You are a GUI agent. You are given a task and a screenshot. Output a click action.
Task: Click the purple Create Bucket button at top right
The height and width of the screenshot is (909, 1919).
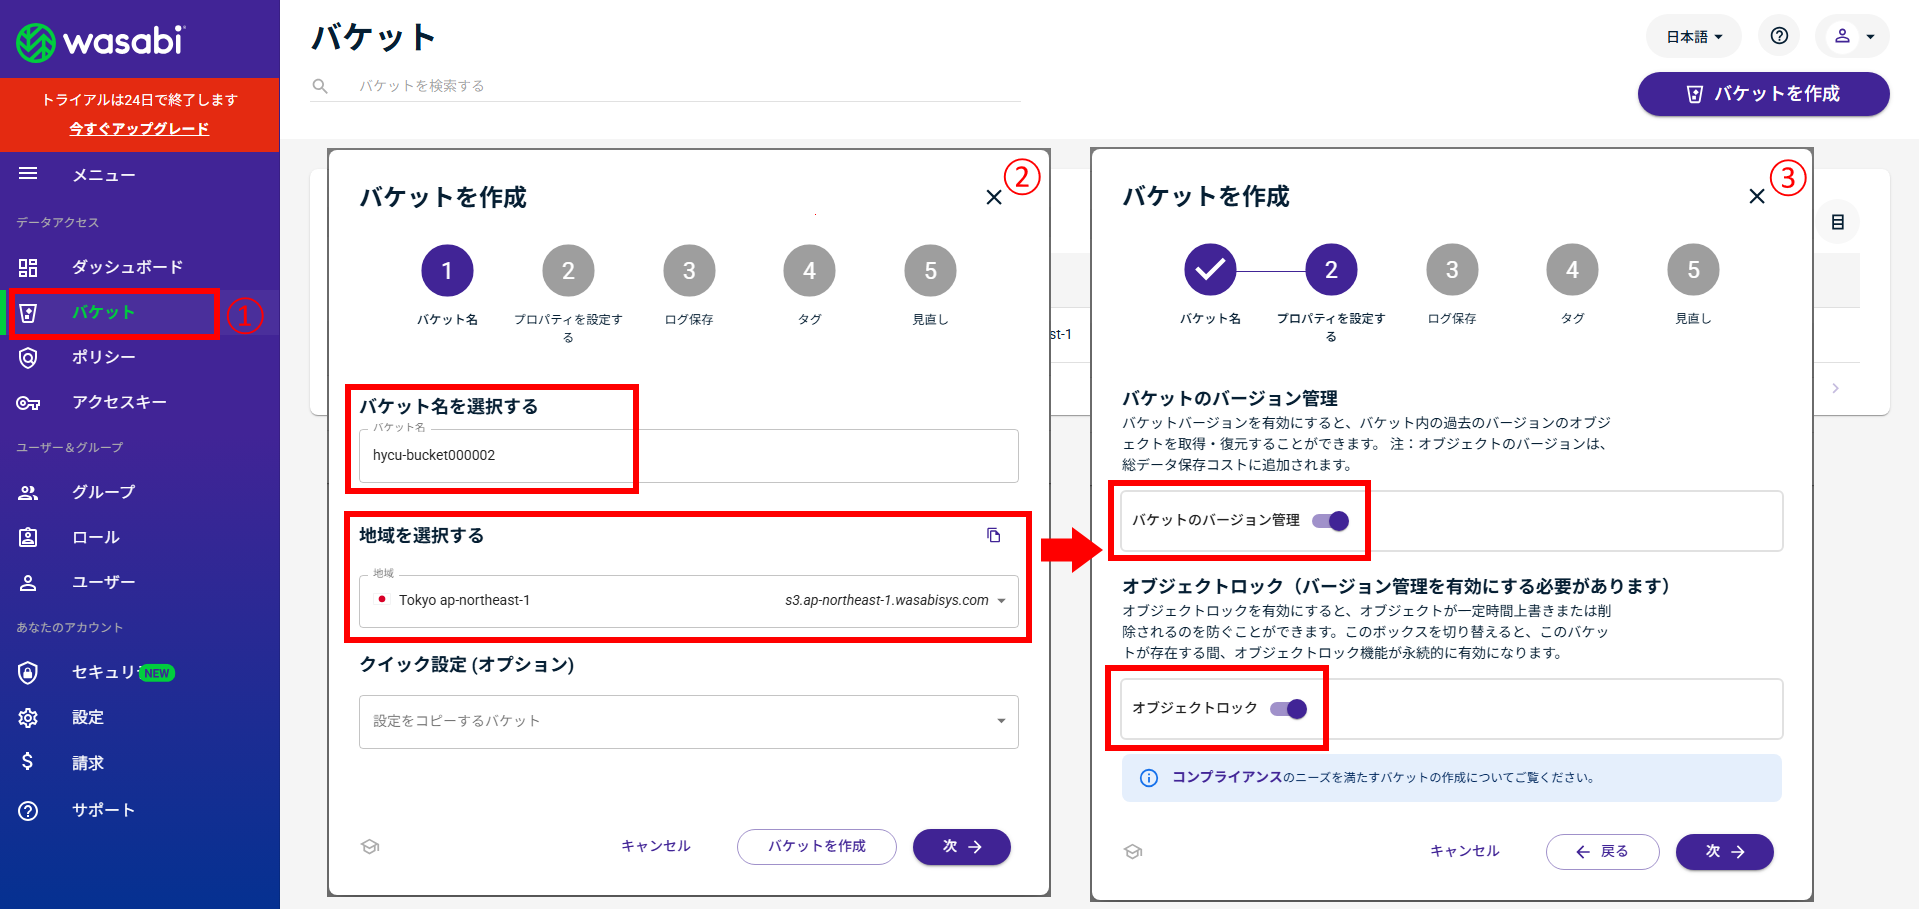click(x=1763, y=94)
